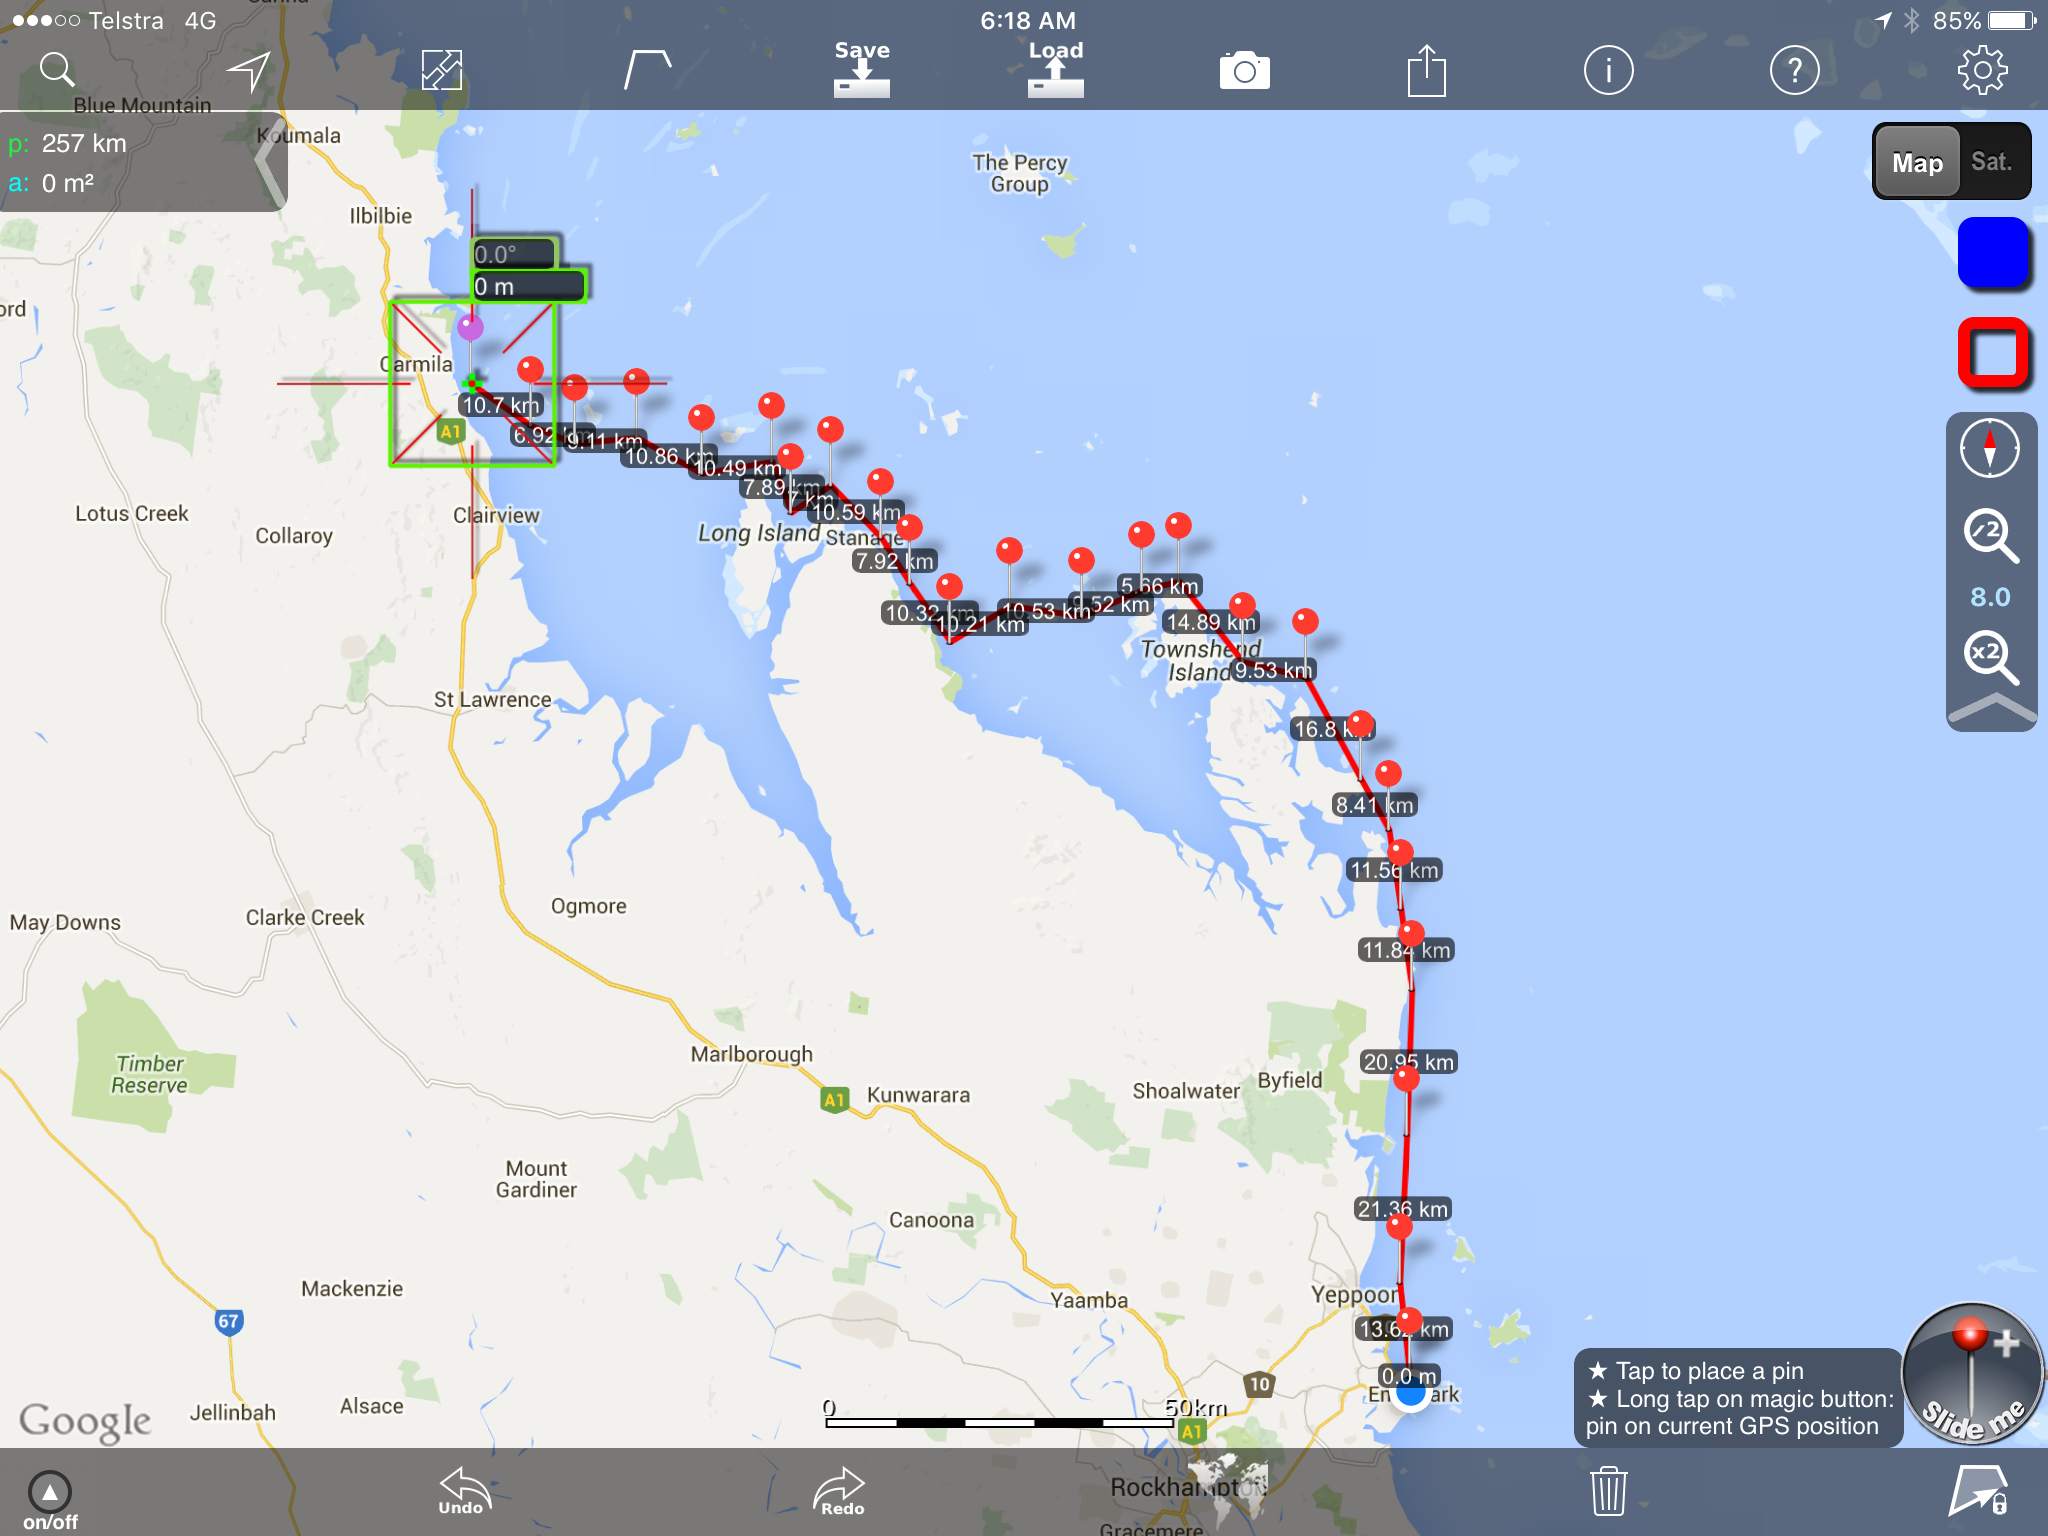Switch to Sat. map view
This screenshot has width=2048, height=1536.
1990,162
